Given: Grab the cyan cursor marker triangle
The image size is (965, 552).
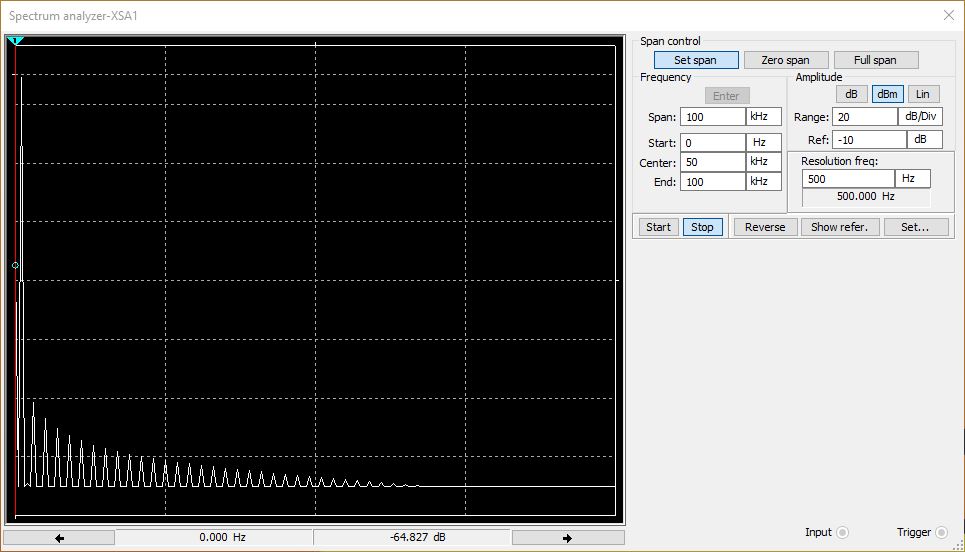Looking at the screenshot, I should [x=15, y=41].
